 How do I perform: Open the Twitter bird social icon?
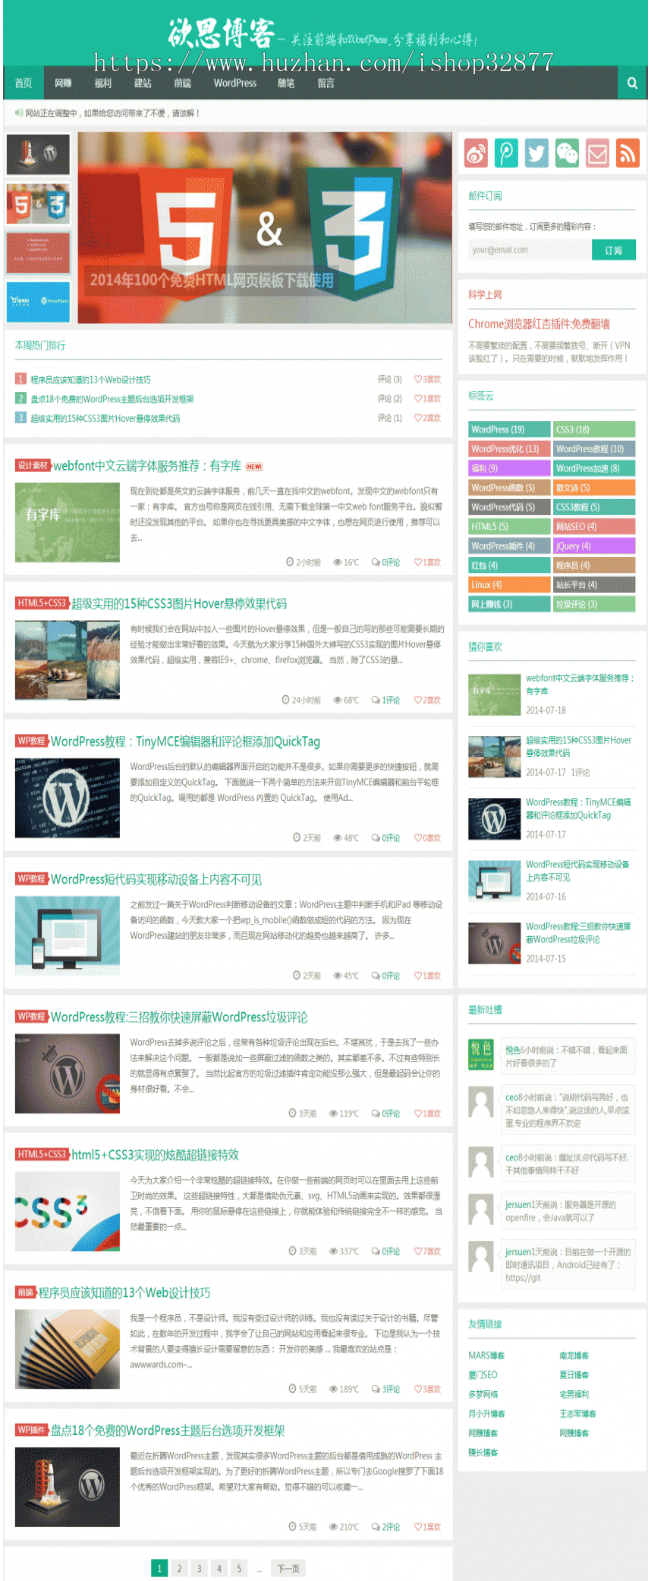point(537,153)
